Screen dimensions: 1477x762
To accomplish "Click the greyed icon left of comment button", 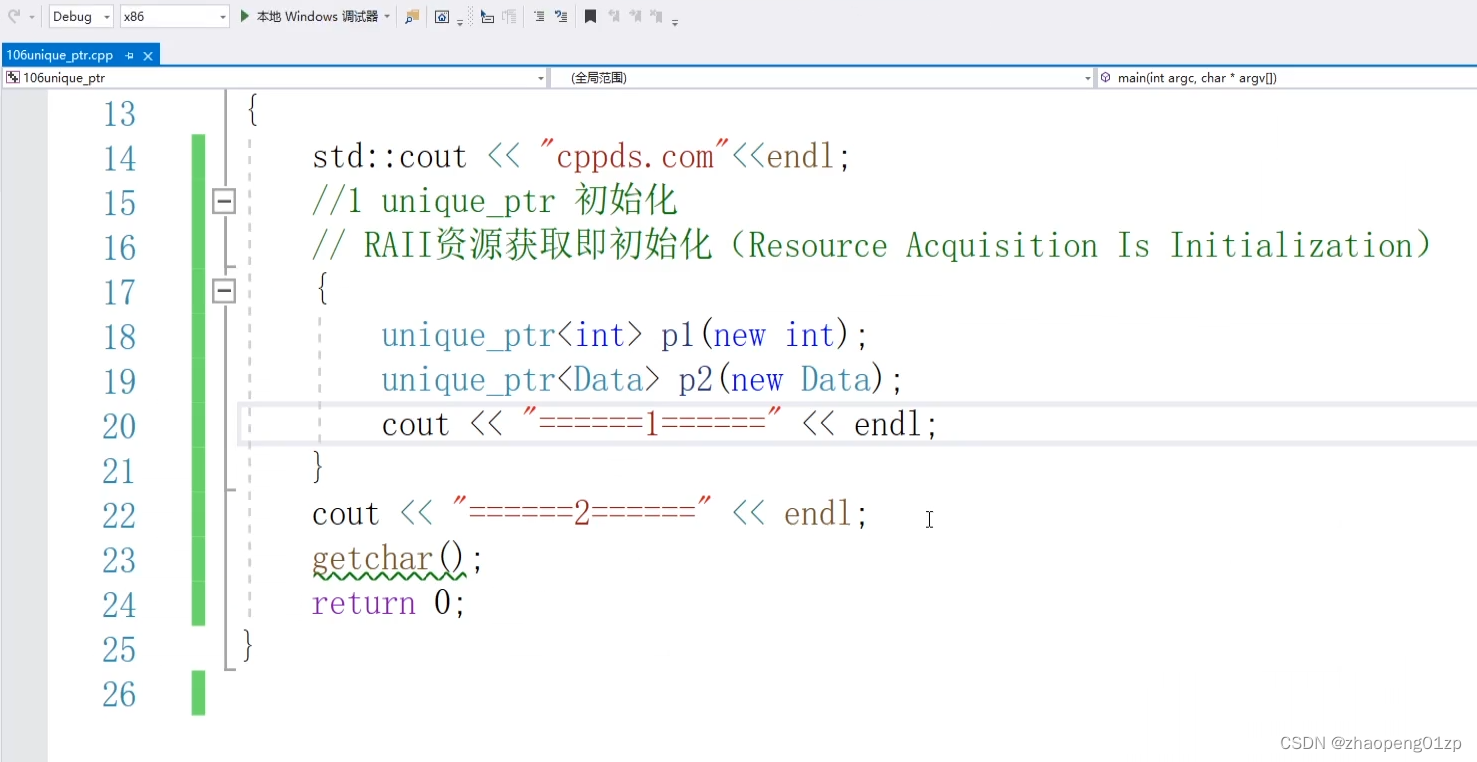I will click(510, 16).
